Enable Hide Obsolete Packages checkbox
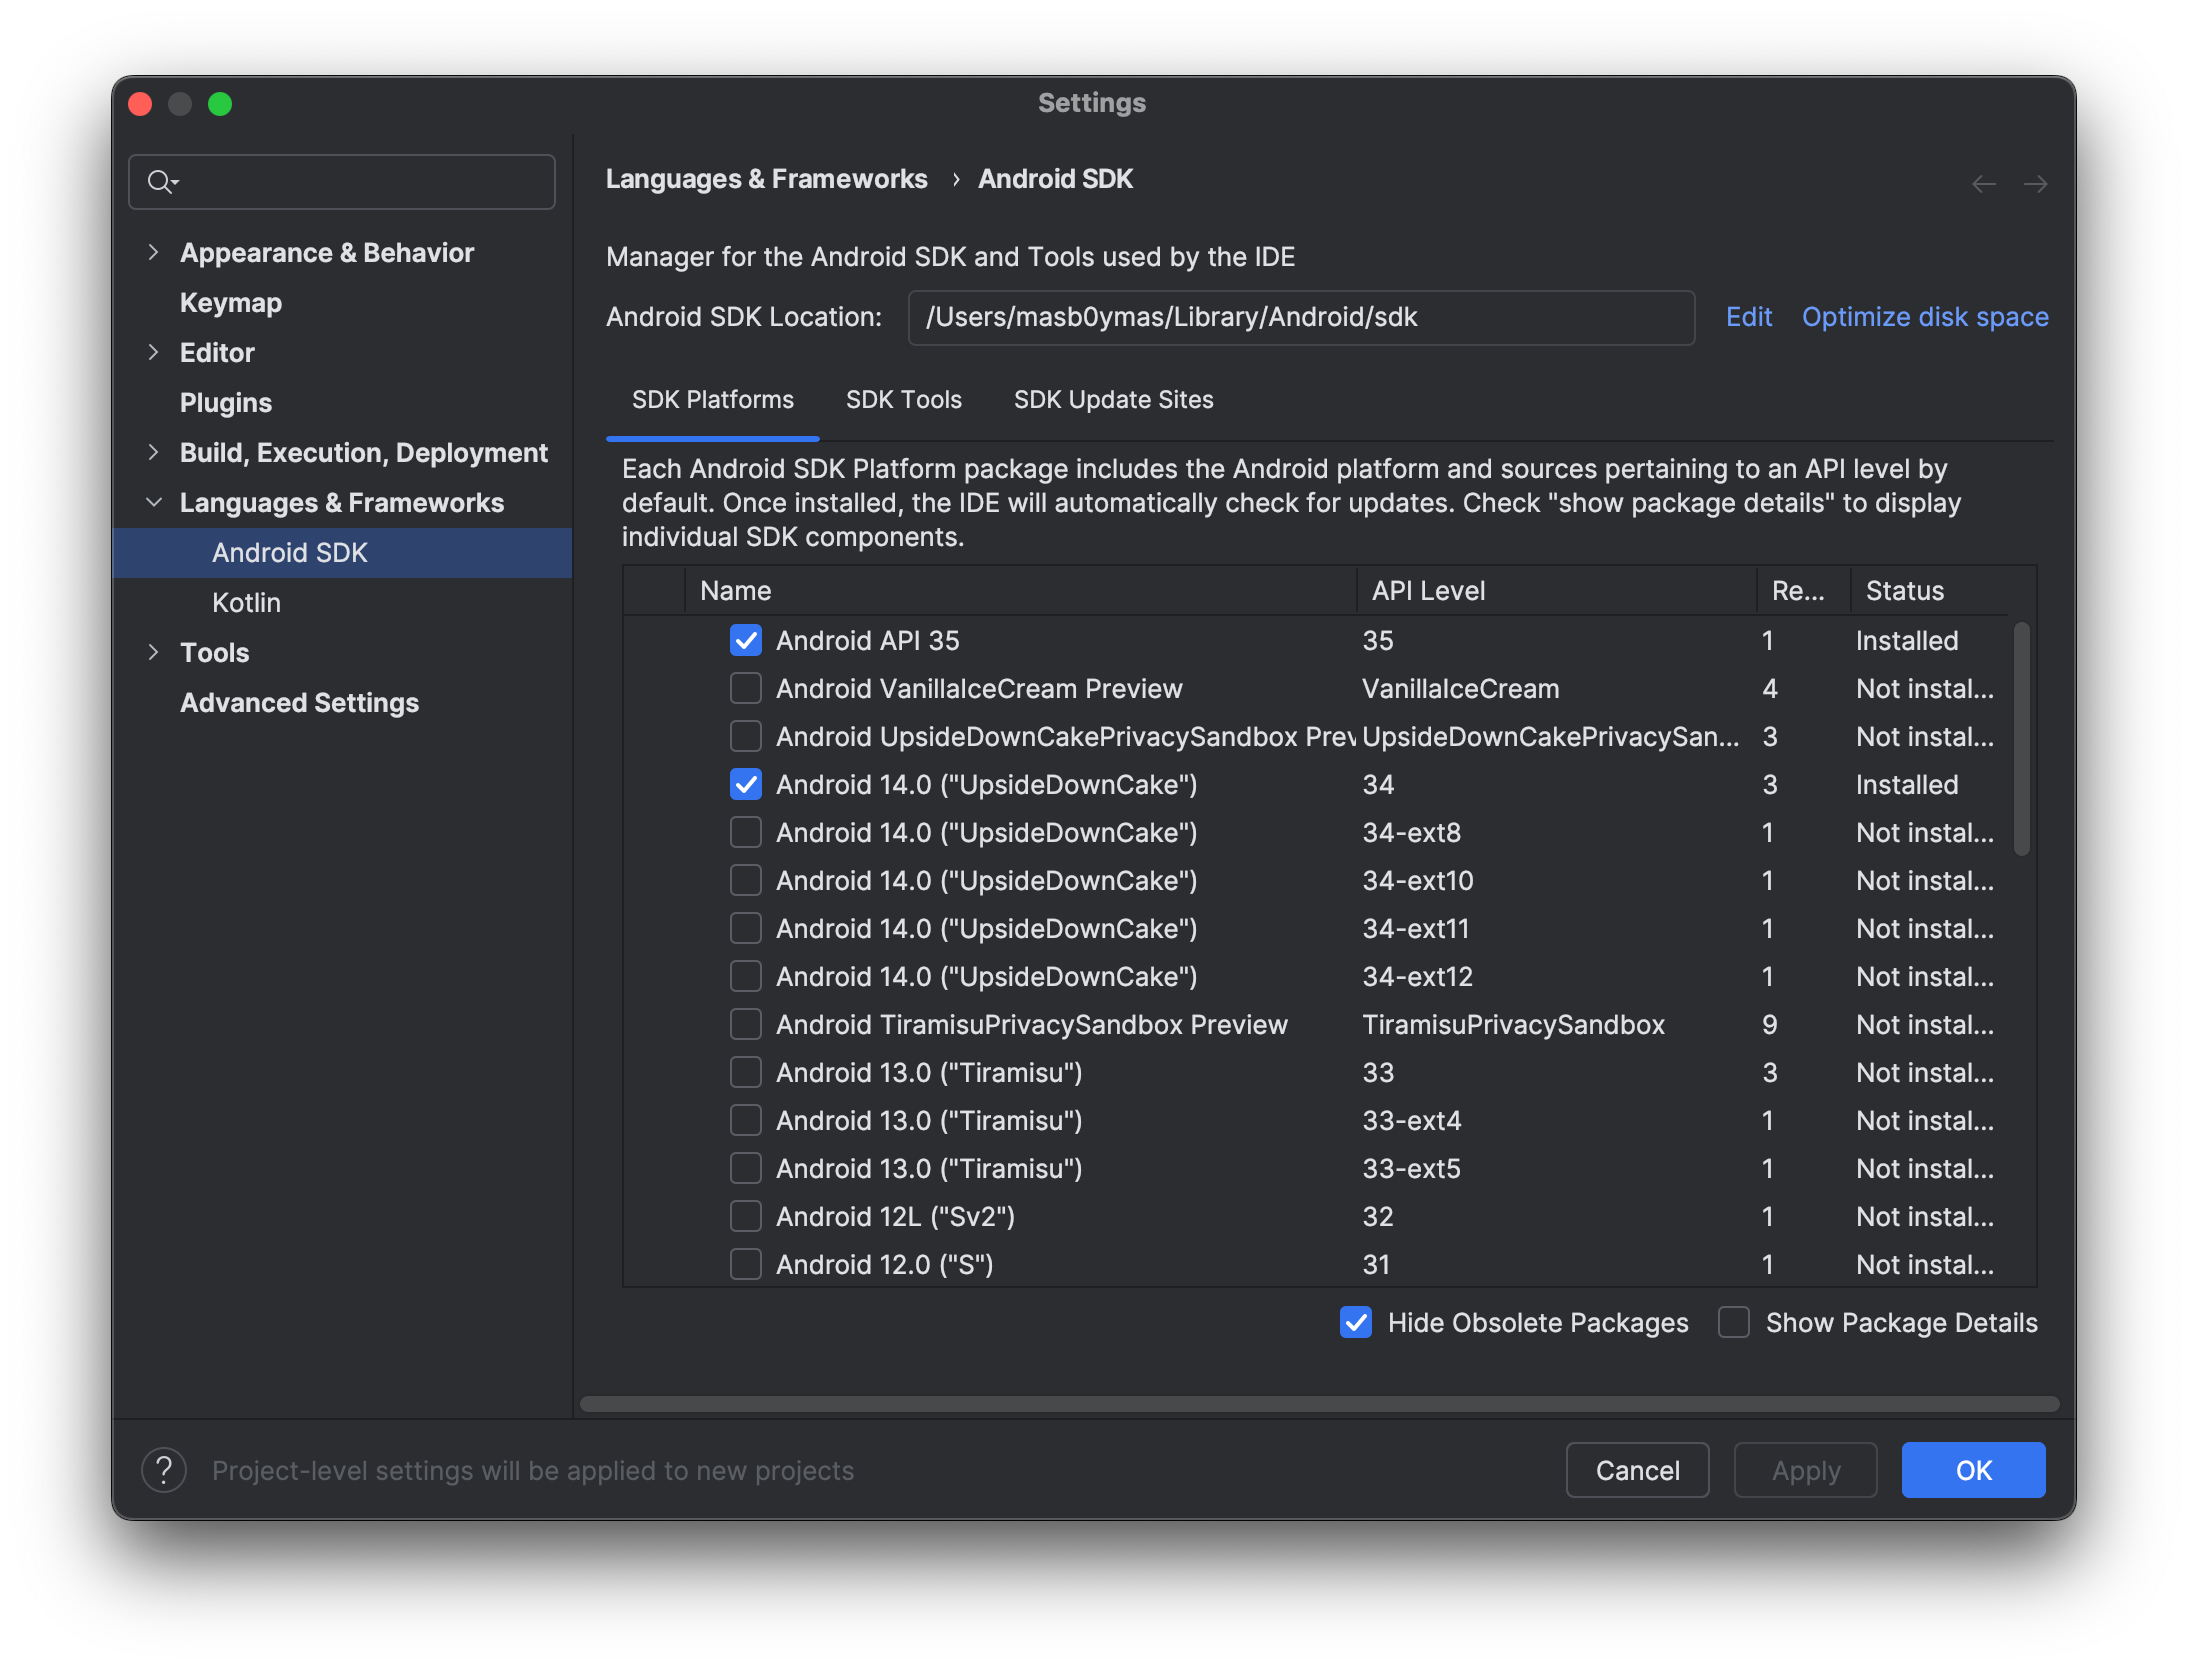This screenshot has width=2188, height=1668. coord(1356,1321)
